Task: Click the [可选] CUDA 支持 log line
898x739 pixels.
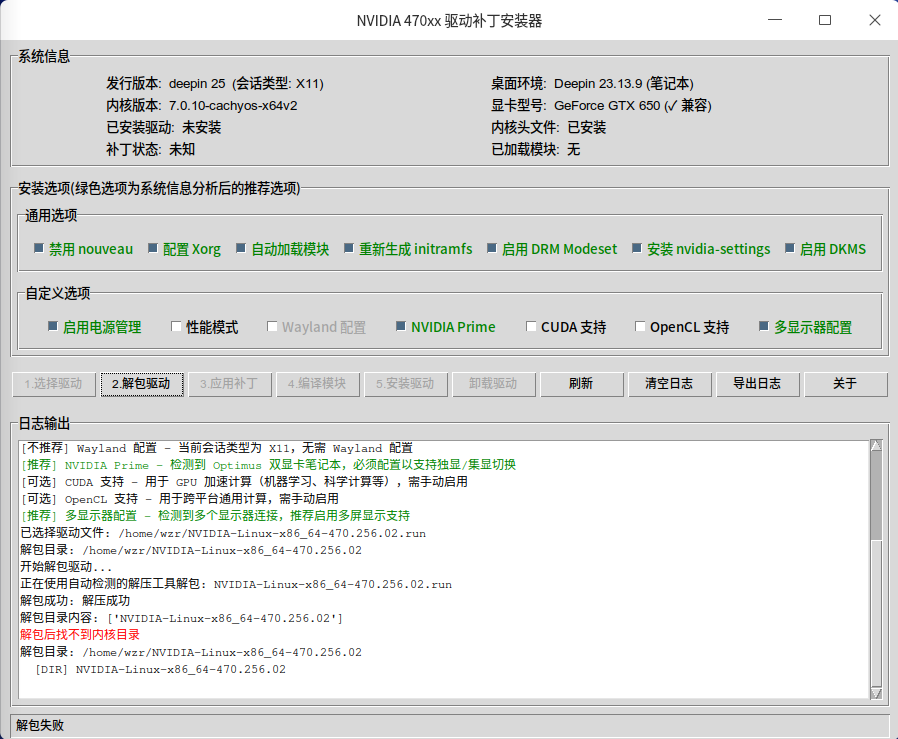Action: click(244, 482)
